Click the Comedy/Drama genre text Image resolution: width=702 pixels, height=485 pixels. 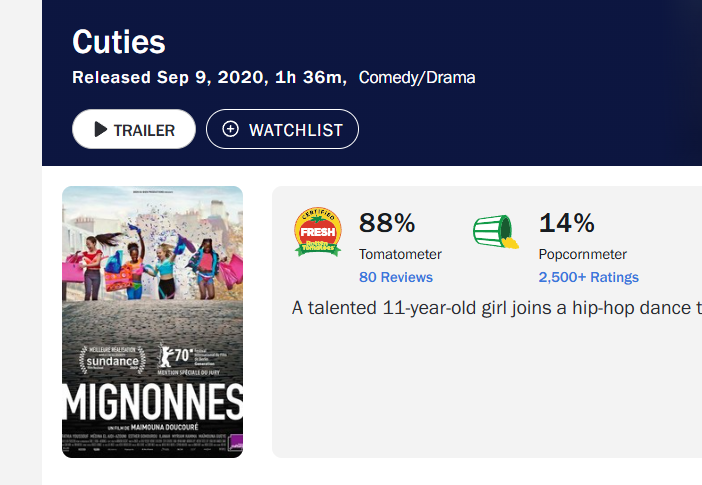tap(417, 77)
